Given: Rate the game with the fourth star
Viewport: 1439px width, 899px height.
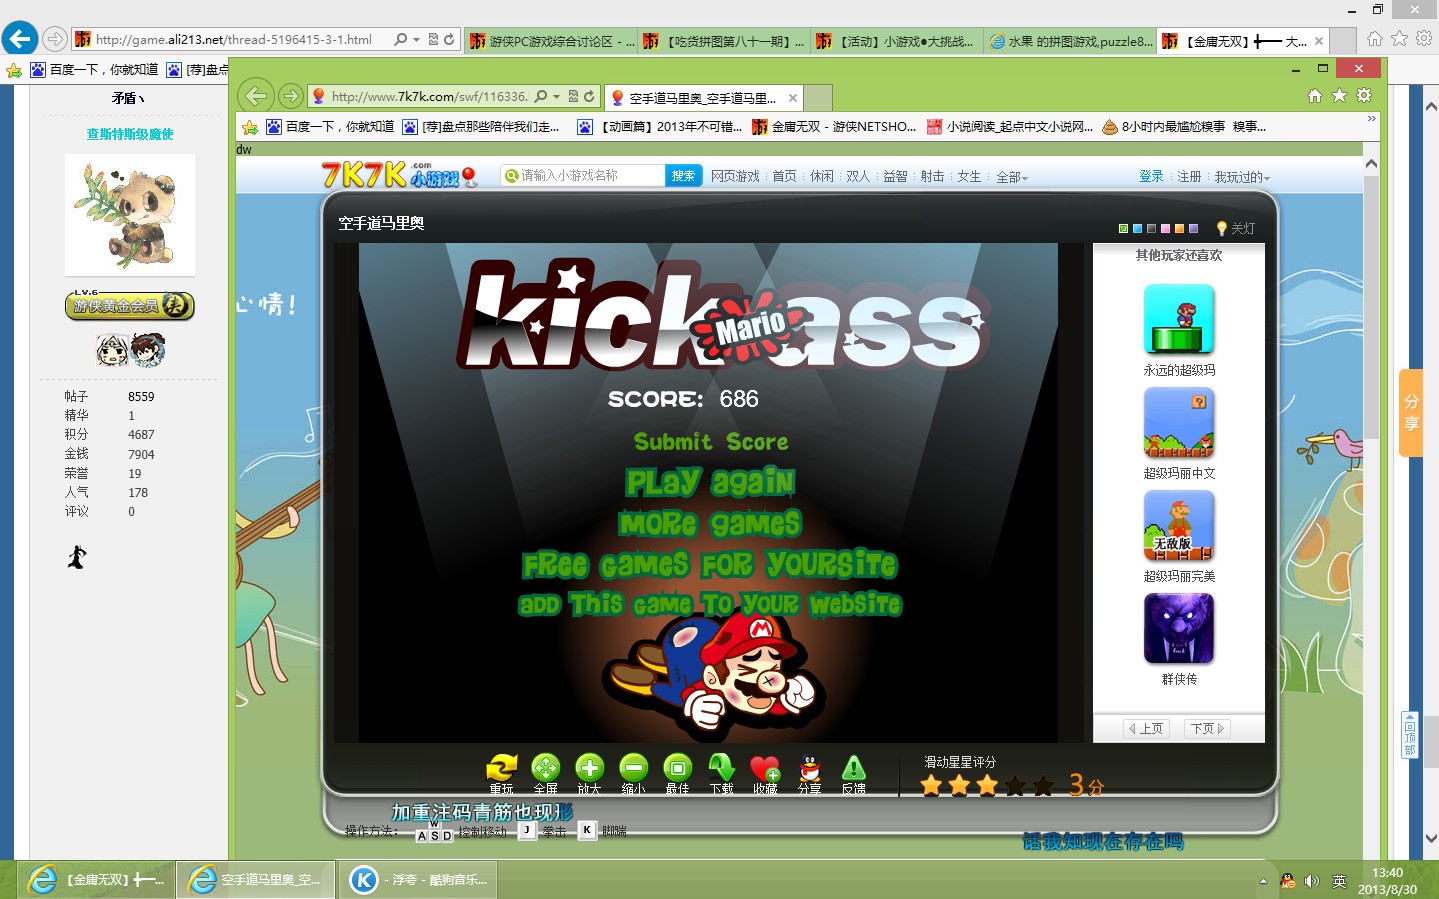Looking at the screenshot, I should (x=1015, y=785).
